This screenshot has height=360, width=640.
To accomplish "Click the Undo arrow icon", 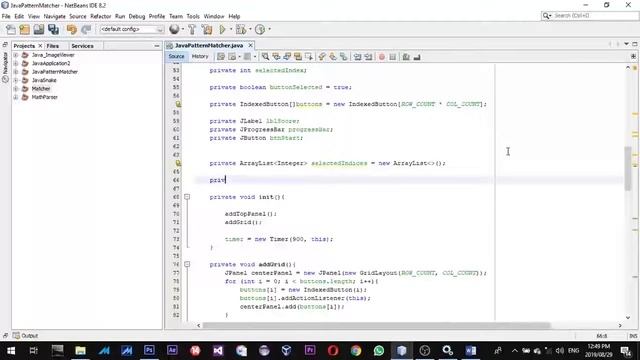I will click(72, 29).
